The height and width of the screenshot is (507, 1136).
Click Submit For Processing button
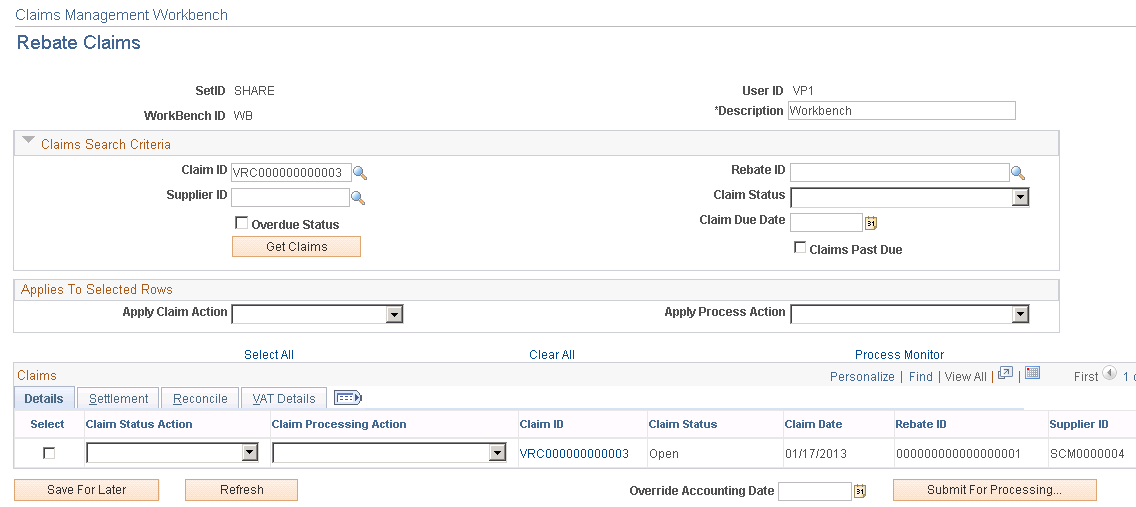pos(994,490)
